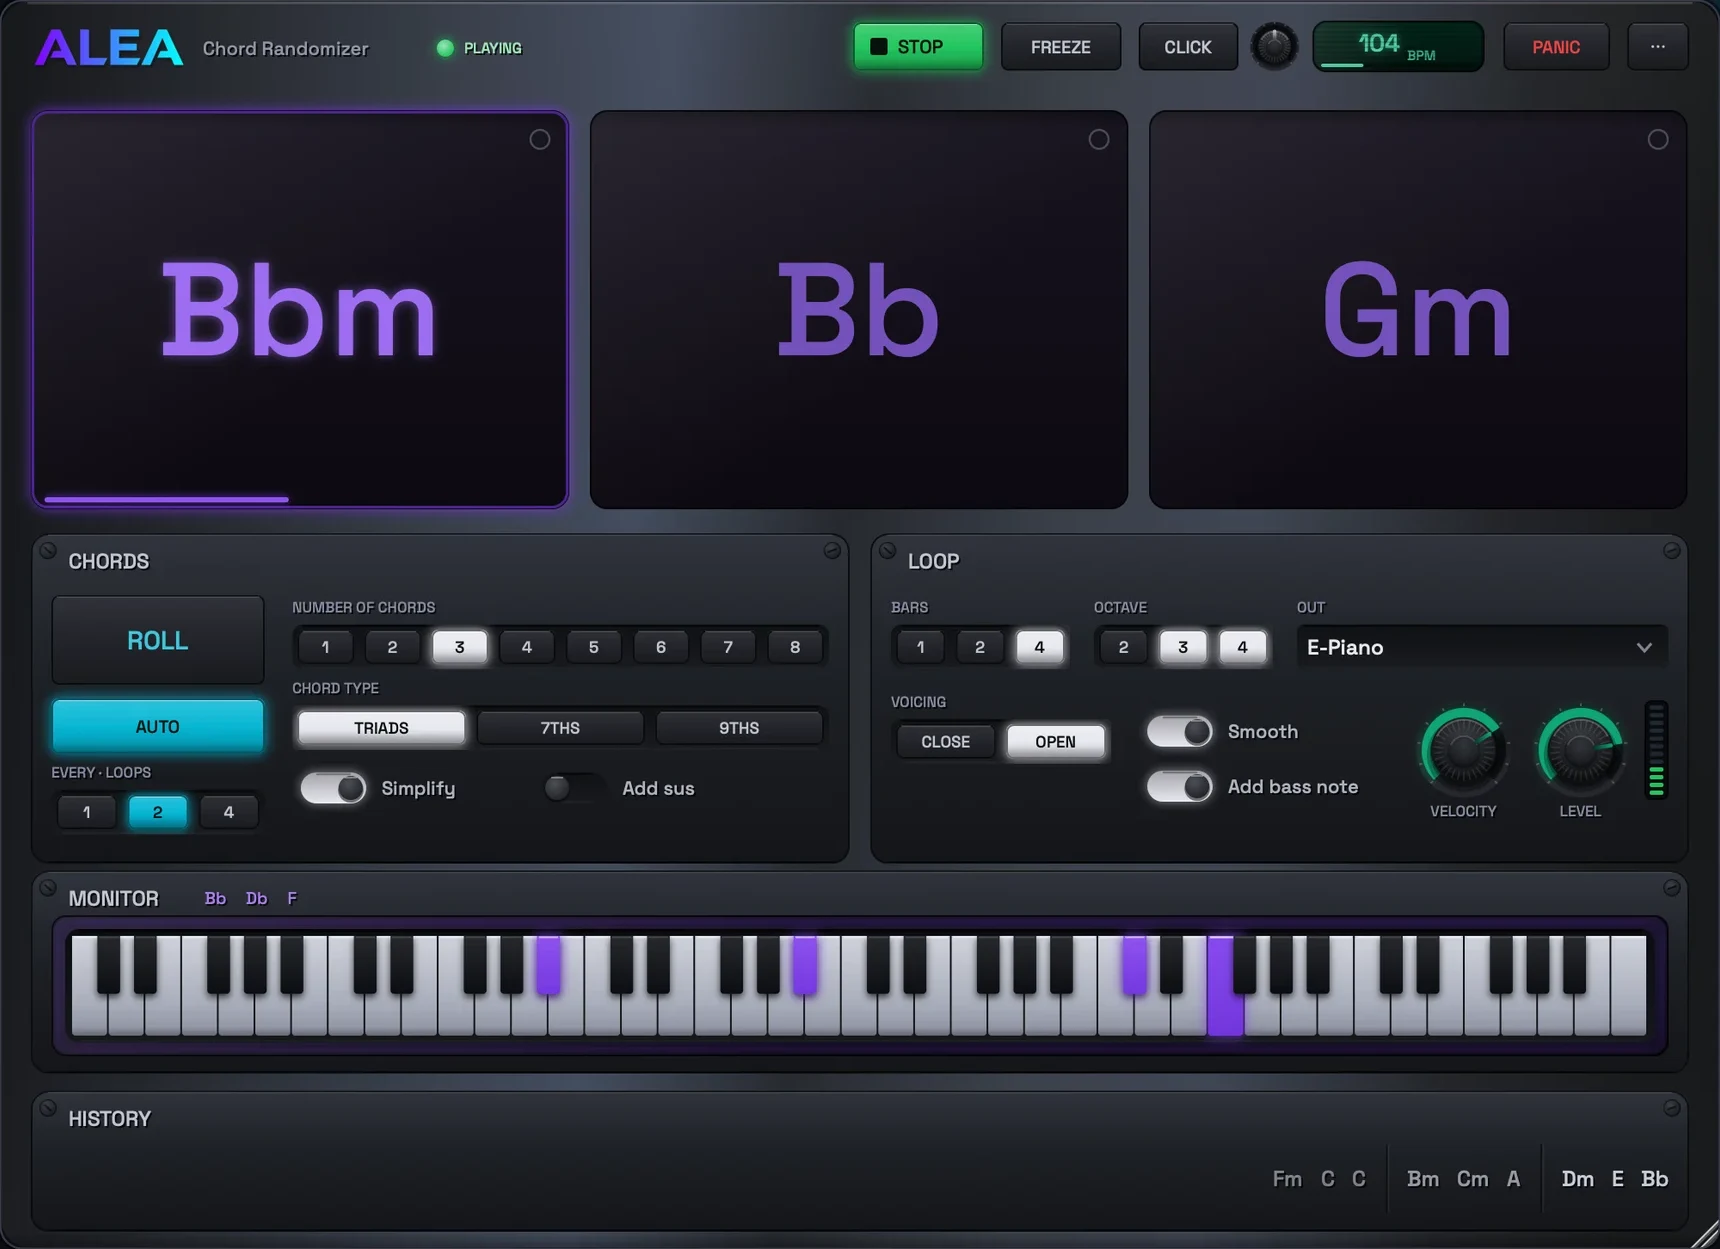The image size is (1720, 1249).
Task: Collapse the MONITOR panel with right corner icon
Action: [1671, 887]
